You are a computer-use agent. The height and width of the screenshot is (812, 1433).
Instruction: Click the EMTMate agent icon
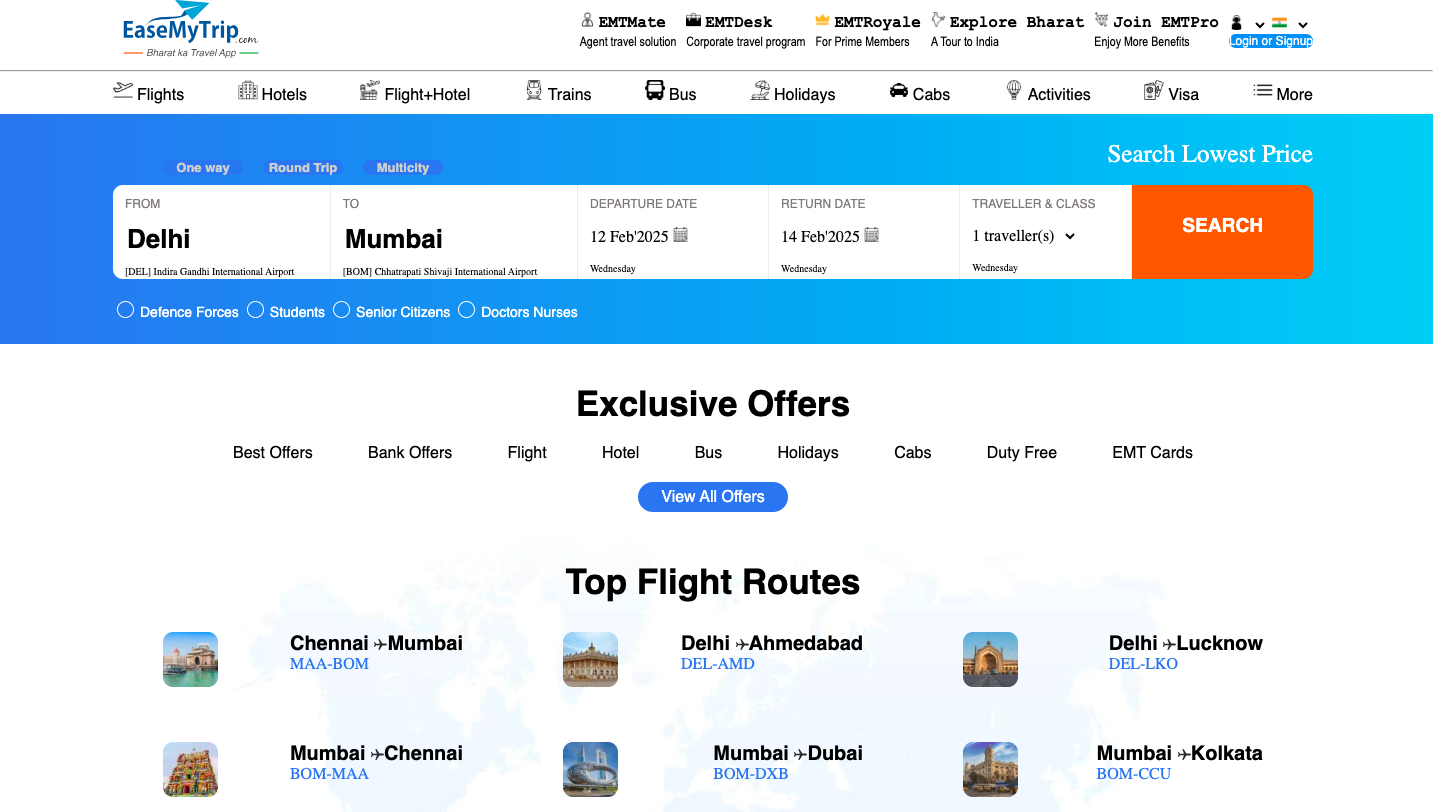point(588,20)
